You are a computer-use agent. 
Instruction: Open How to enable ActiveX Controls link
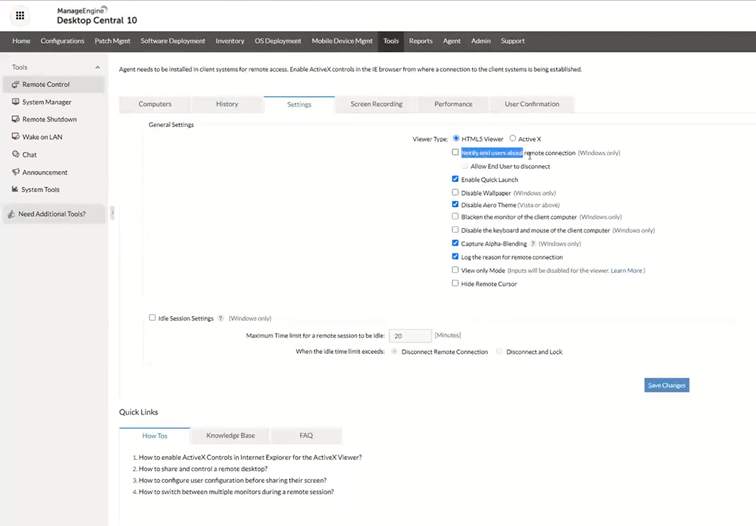click(x=250, y=457)
